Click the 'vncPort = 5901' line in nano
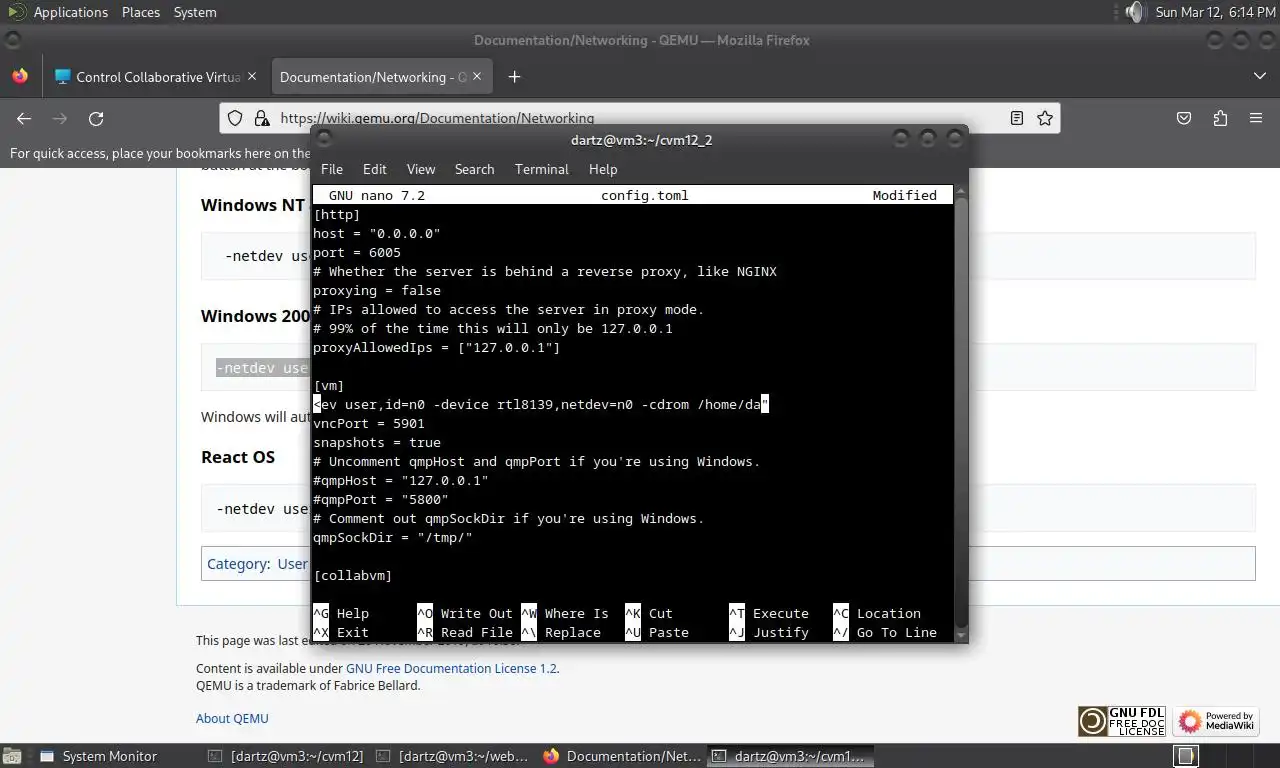1280x768 pixels. coord(369,423)
